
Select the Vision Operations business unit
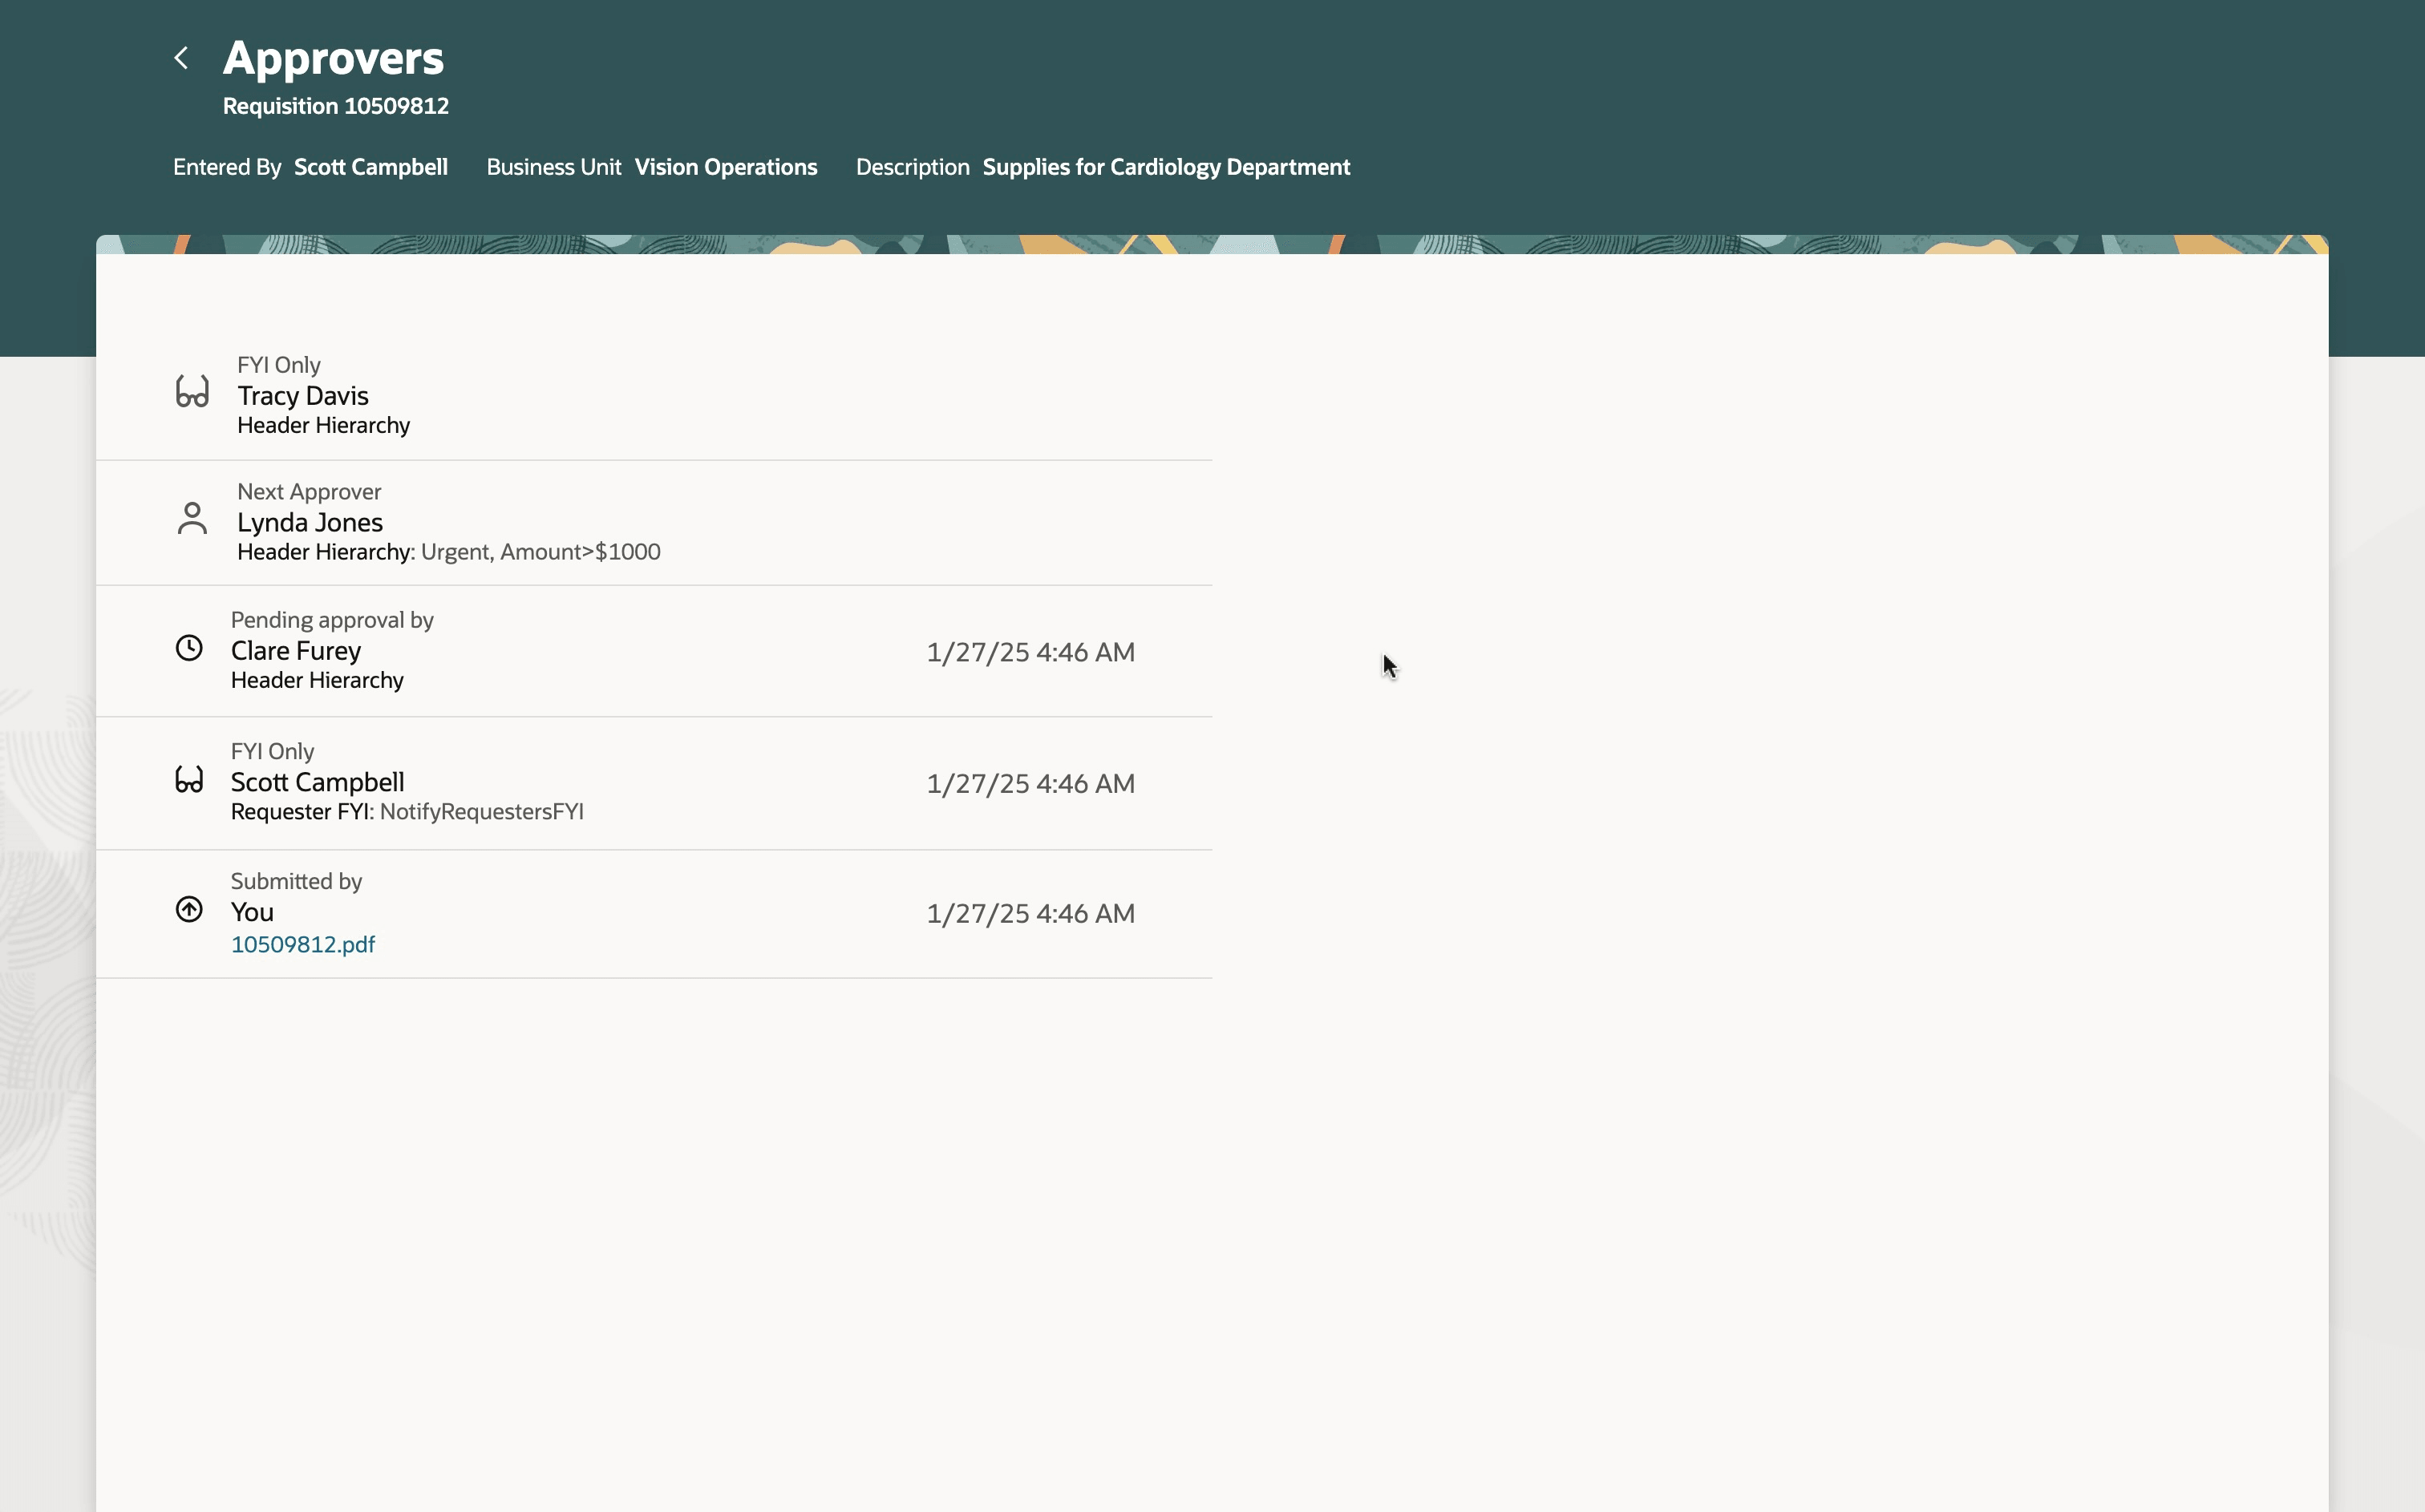[726, 166]
